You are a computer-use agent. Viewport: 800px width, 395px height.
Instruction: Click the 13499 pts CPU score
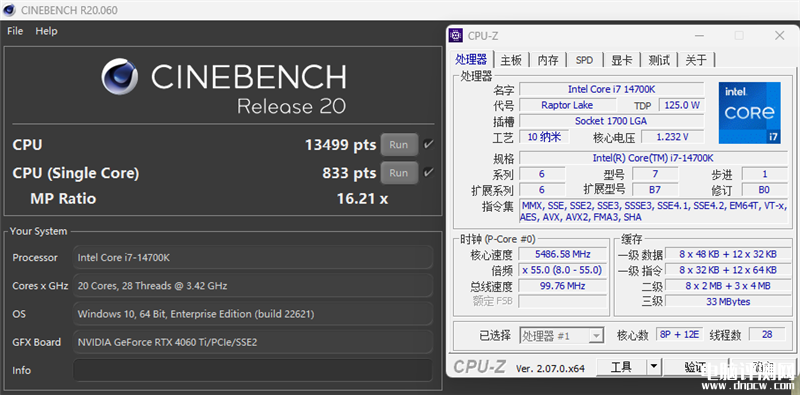point(340,145)
